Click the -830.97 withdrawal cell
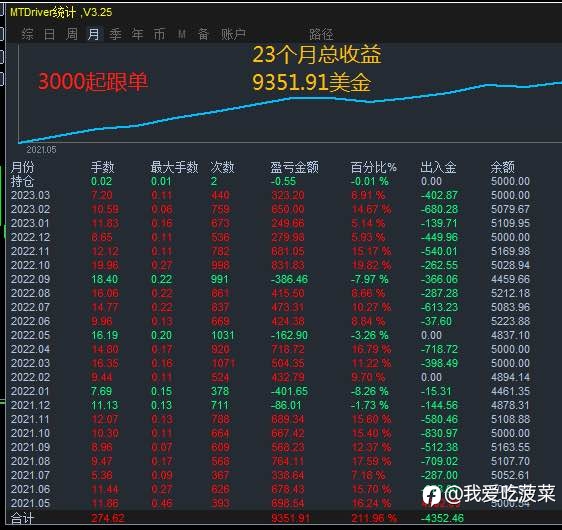Image resolution: width=562 pixels, height=530 pixels. pyautogui.click(x=439, y=433)
